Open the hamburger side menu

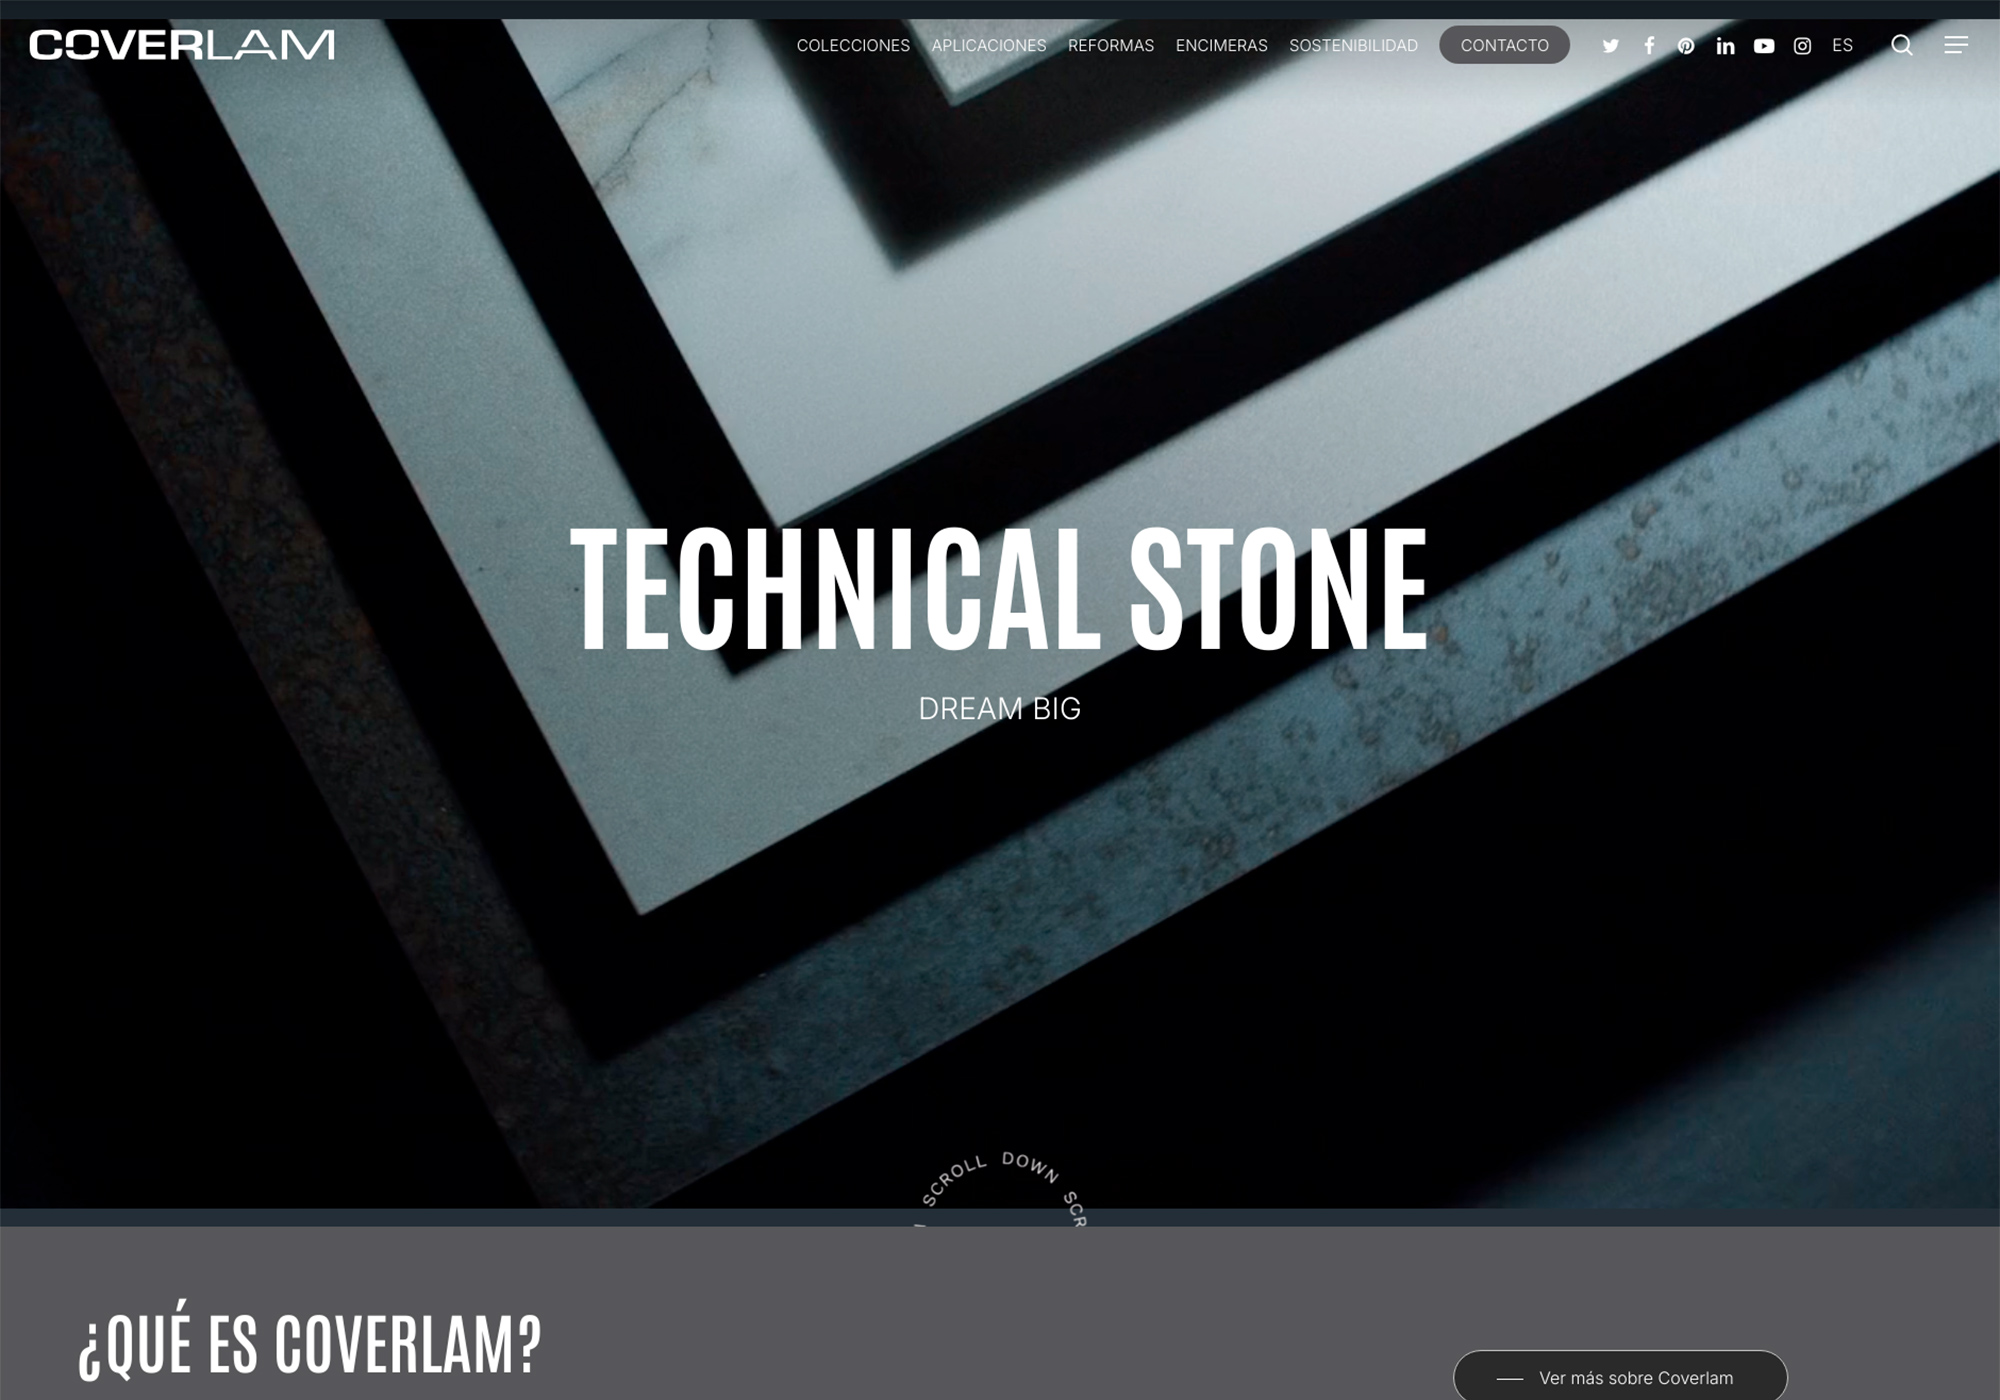point(1955,45)
